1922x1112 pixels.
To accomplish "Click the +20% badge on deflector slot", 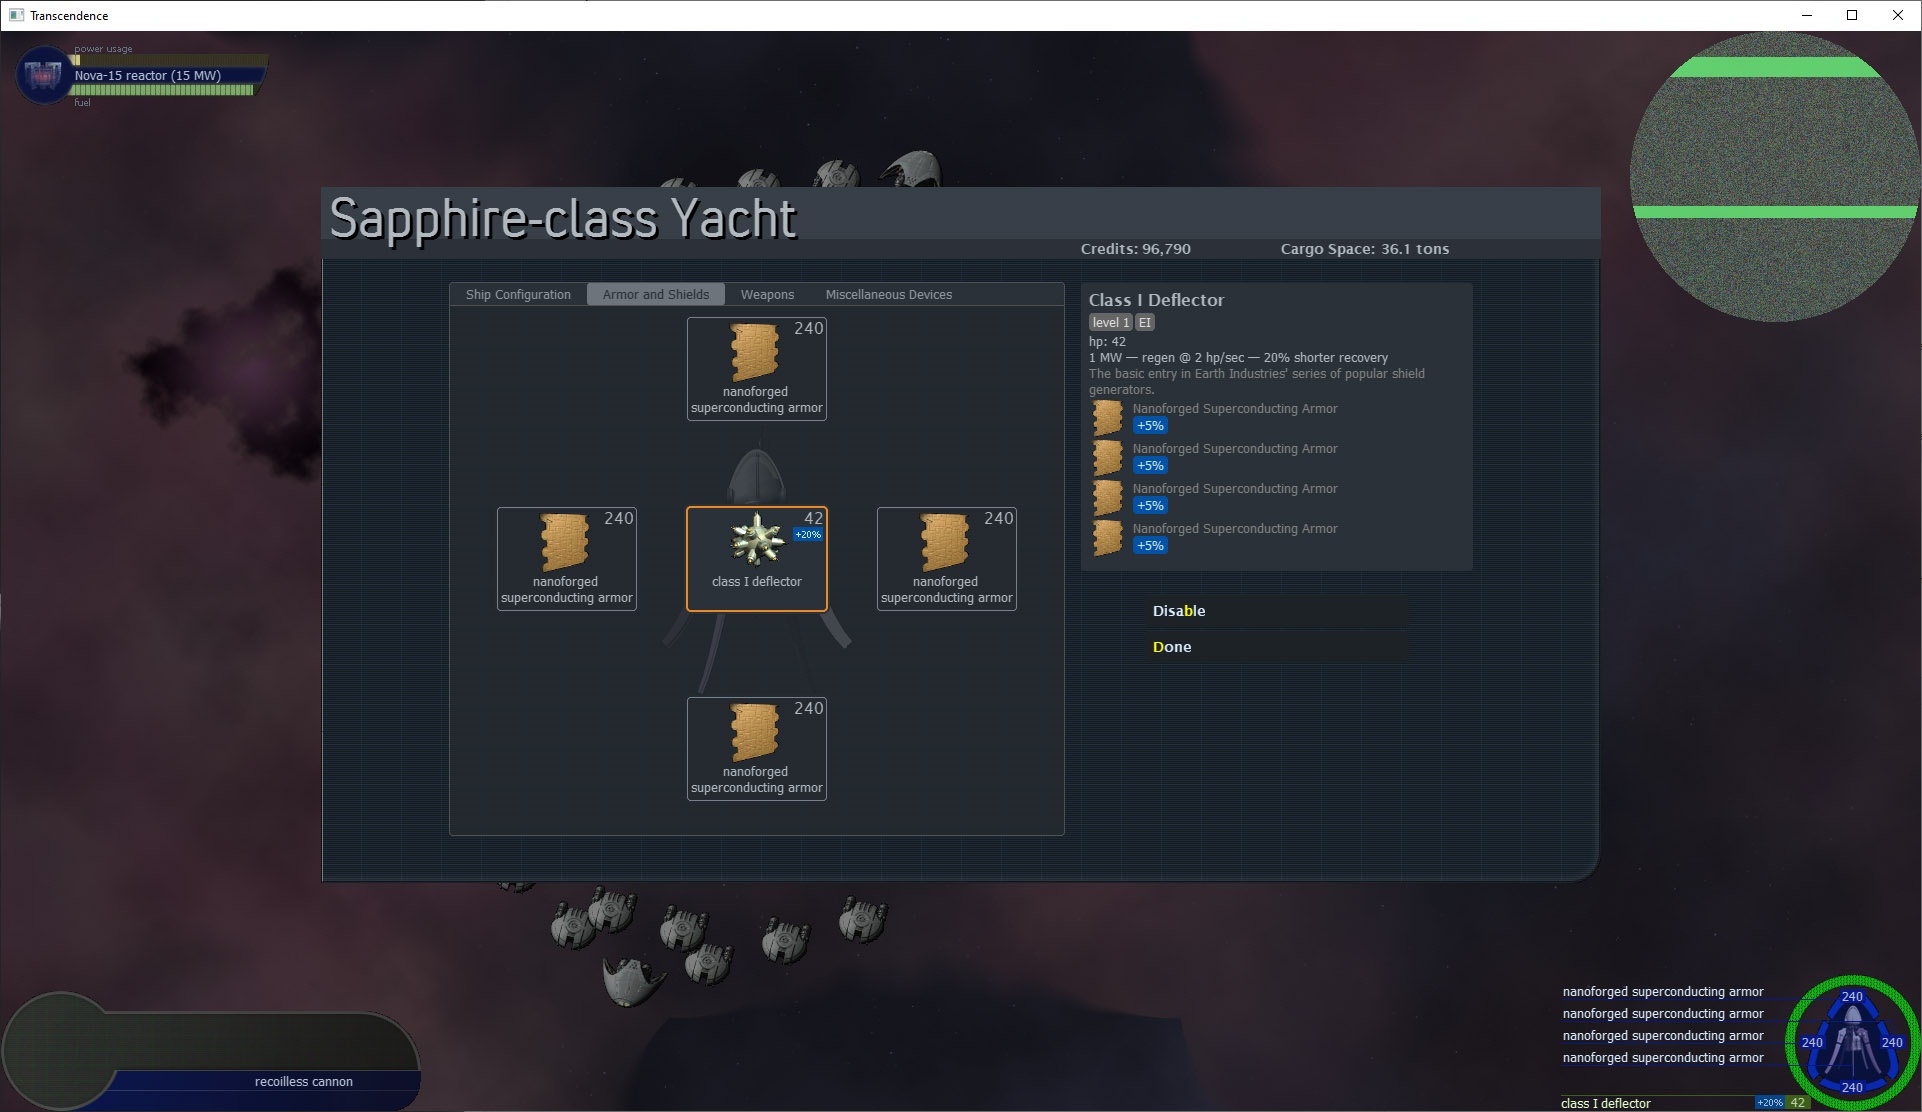I will coord(808,535).
